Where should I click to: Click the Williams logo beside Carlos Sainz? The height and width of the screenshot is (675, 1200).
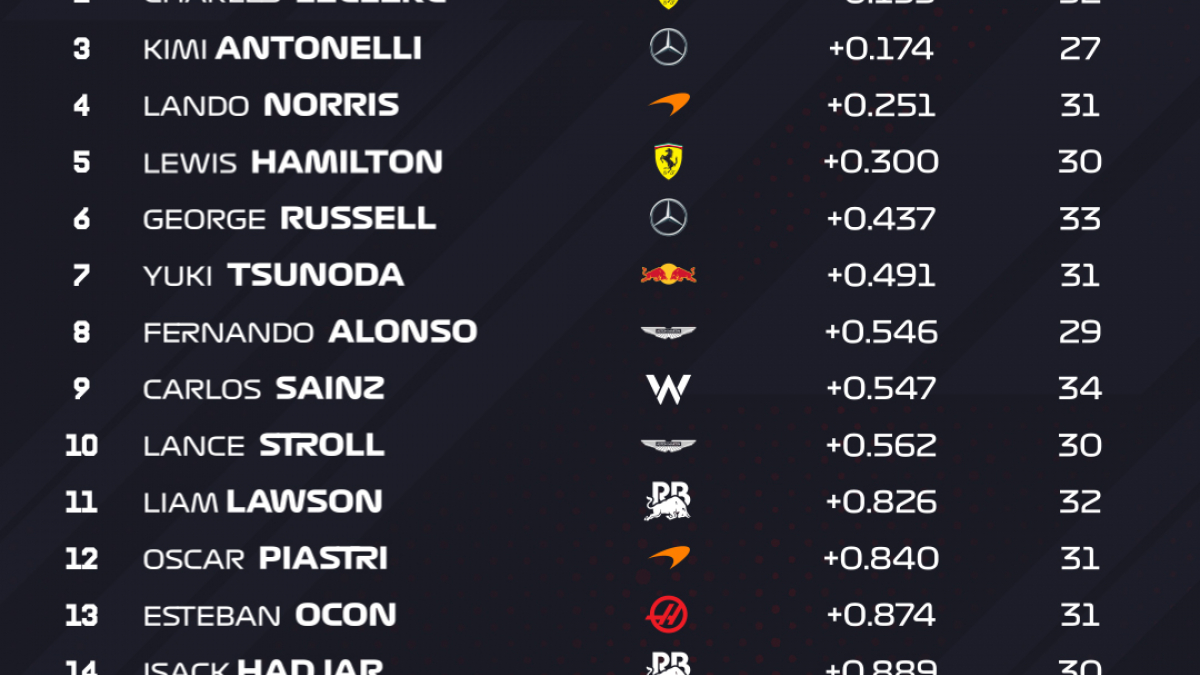click(x=668, y=388)
